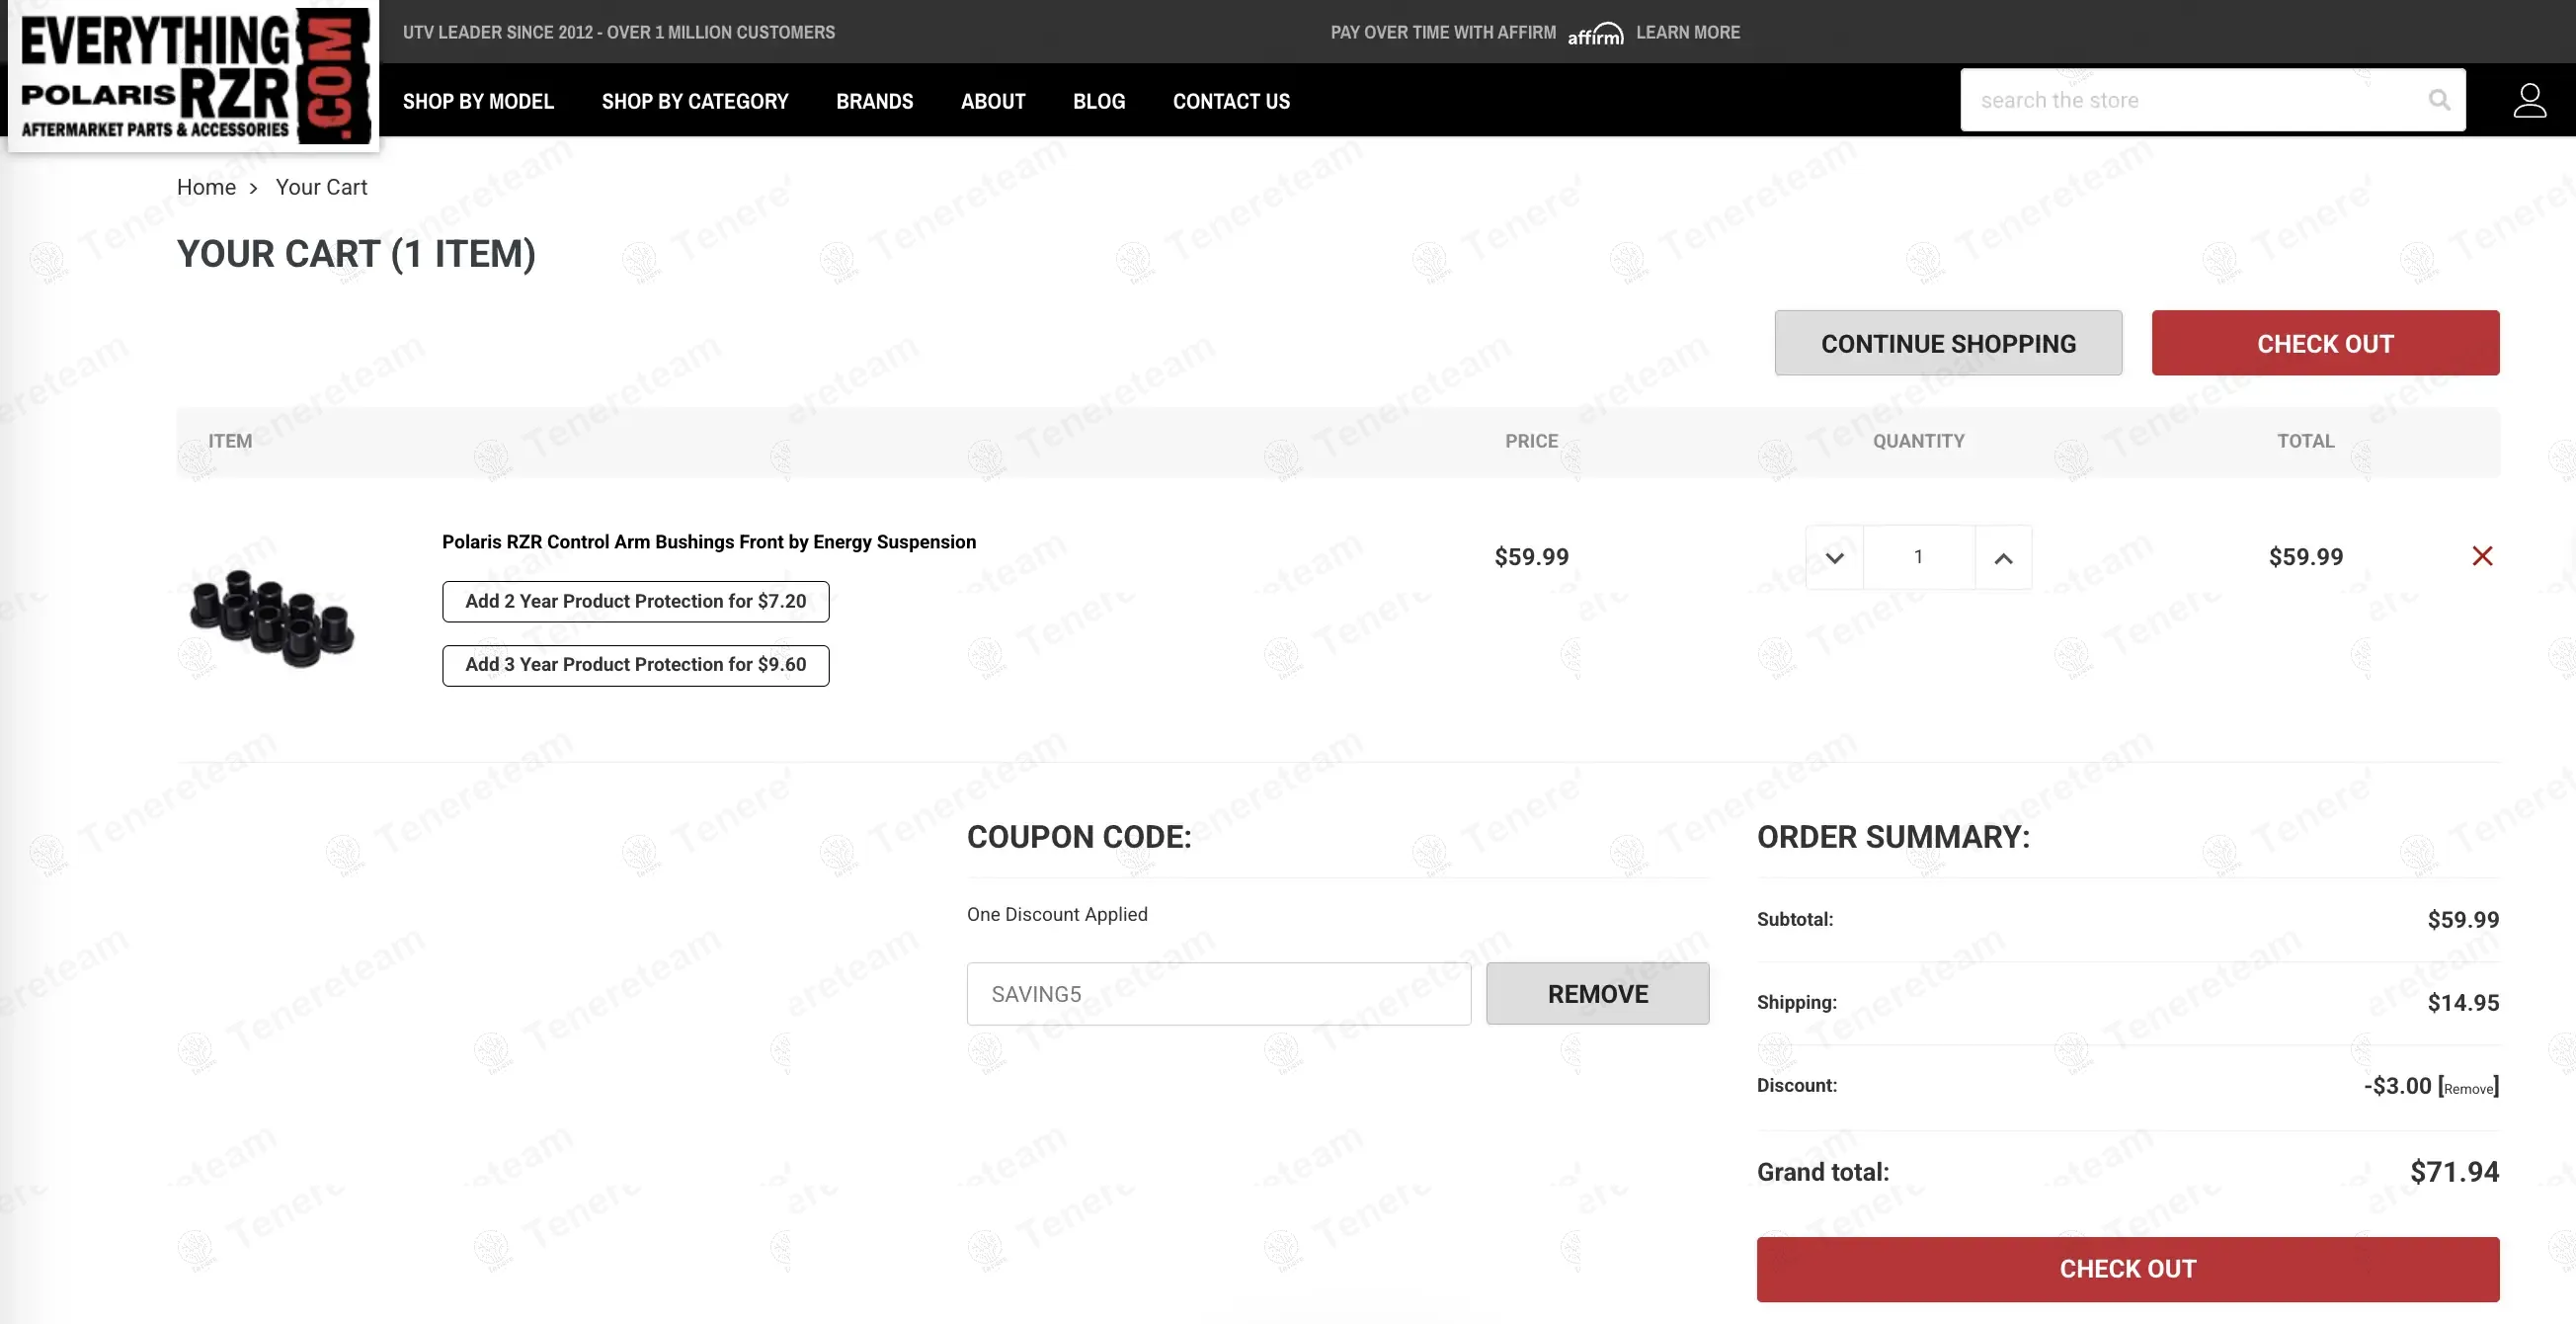Click the top Check Out button
The width and height of the screenshot is (2576, 1324).
pos(2325,343)
